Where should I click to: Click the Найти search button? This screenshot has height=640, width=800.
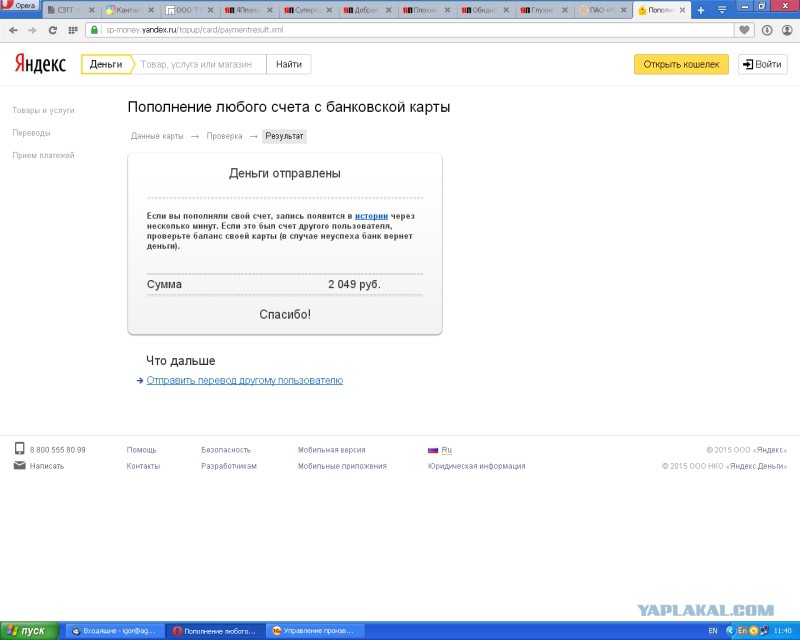click(x=289, y=64)
